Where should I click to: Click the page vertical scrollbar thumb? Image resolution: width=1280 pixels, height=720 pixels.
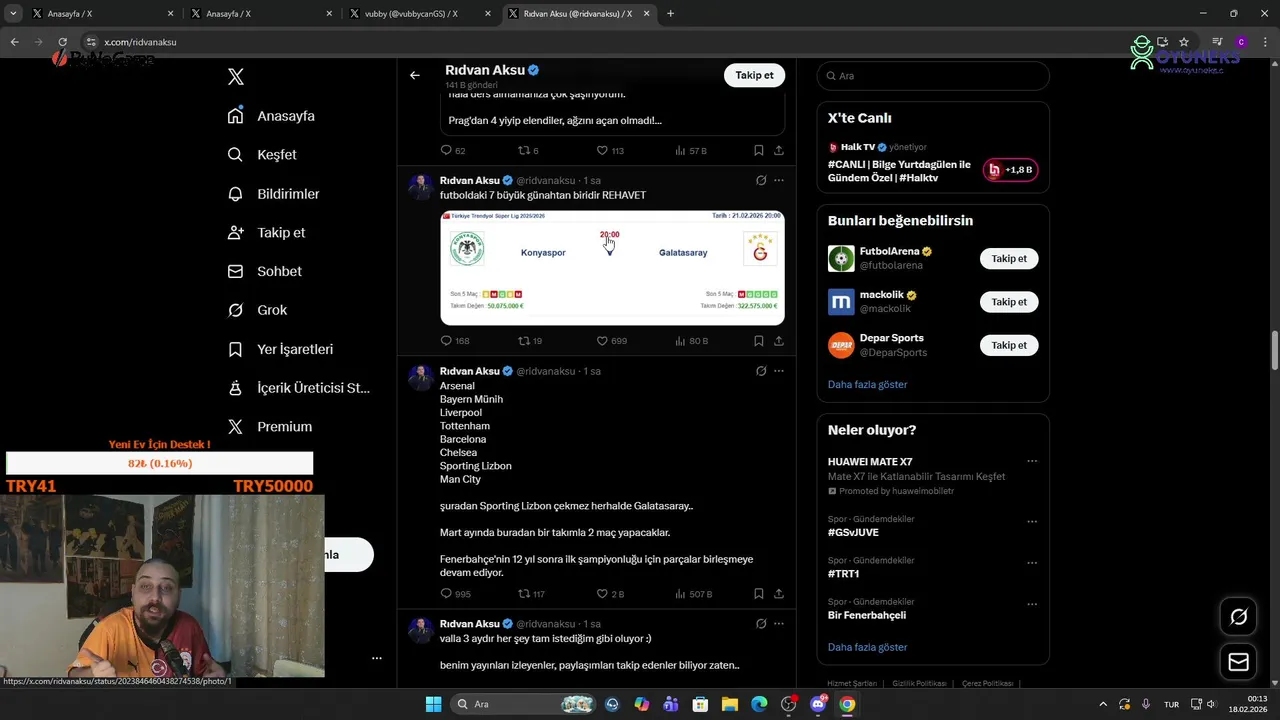coord(1275,350)
